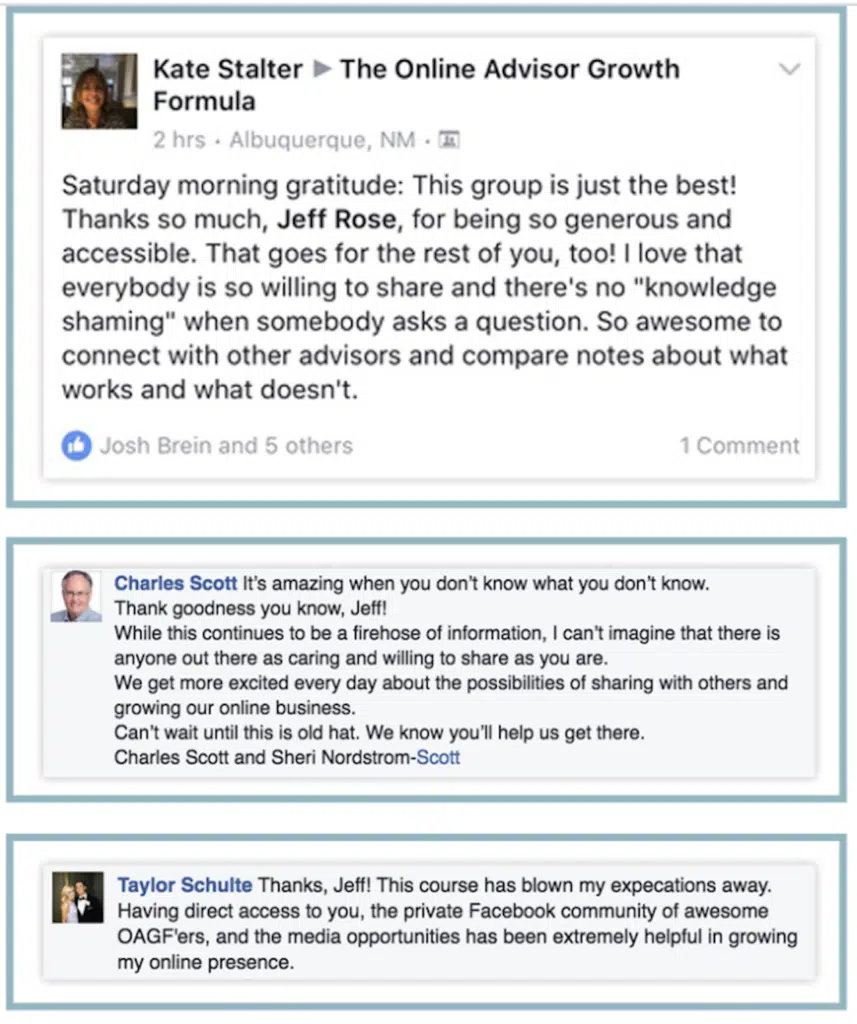The width and height of the screenshot is (857, 1024).
Task: Click the blue Like reaction icon
Action: (x=76, y=446)
